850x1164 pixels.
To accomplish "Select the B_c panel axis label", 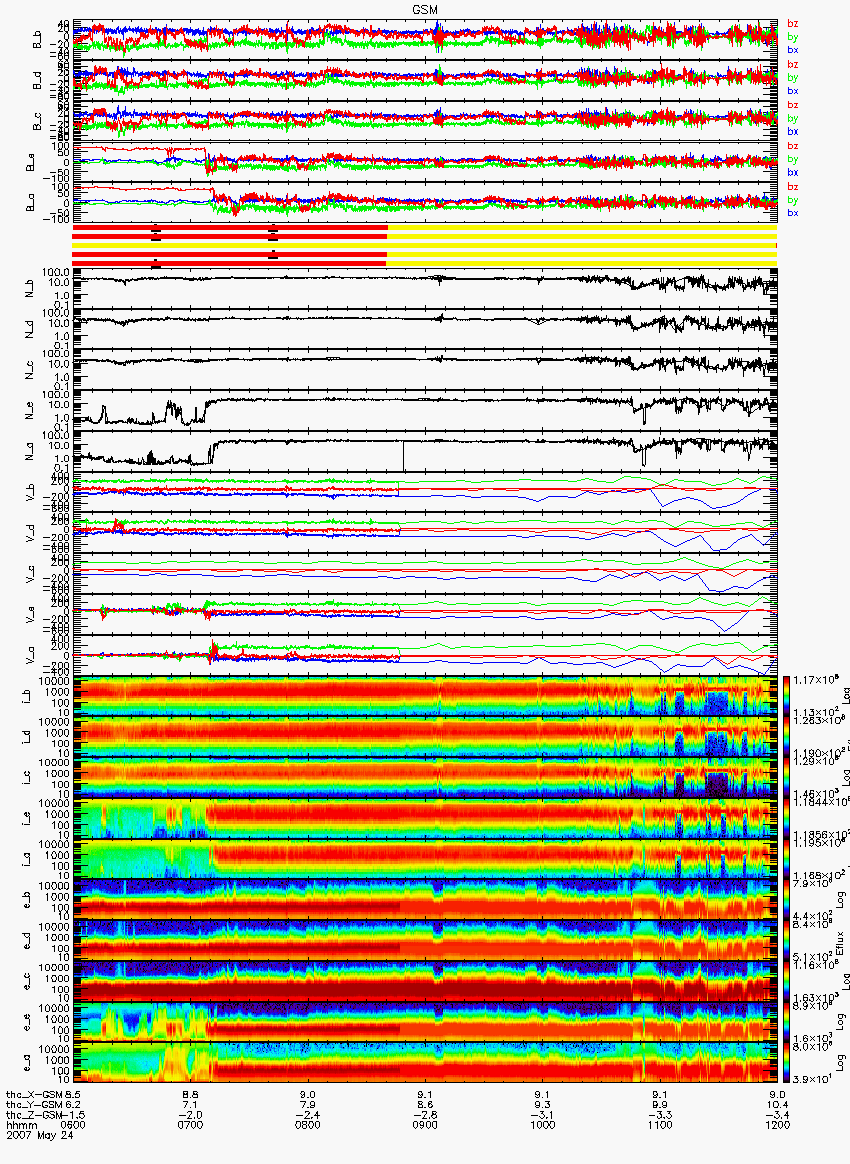I will (37, 121).
